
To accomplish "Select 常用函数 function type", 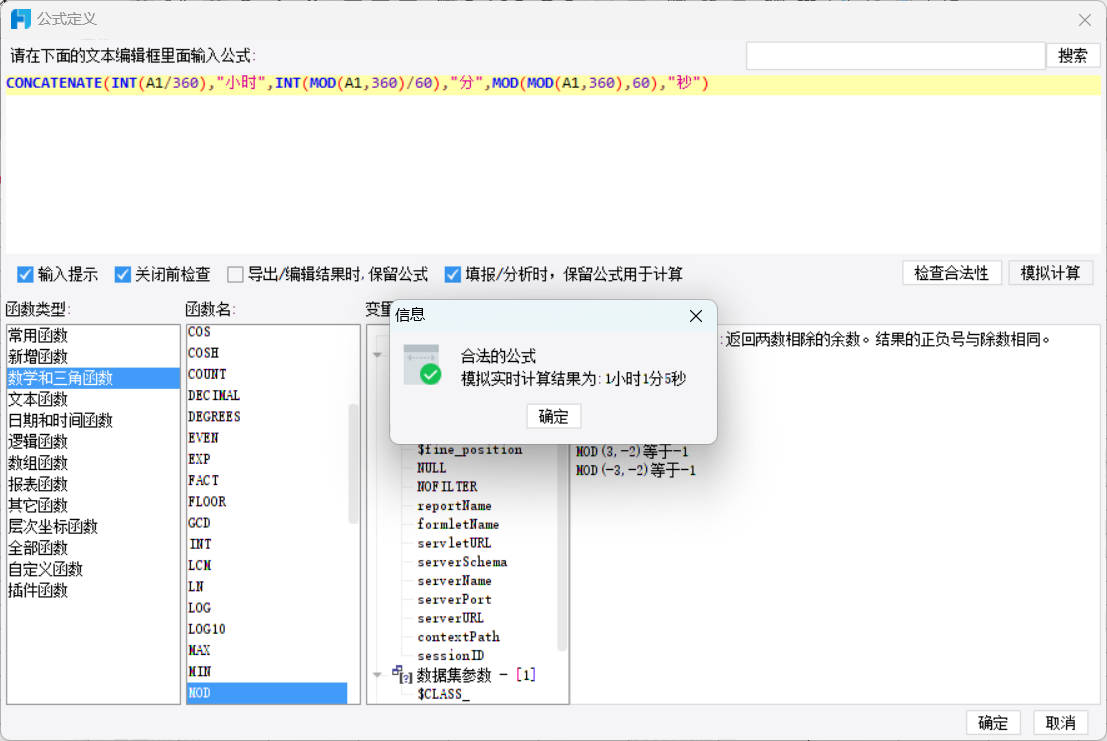I will (x=93, y=335).
